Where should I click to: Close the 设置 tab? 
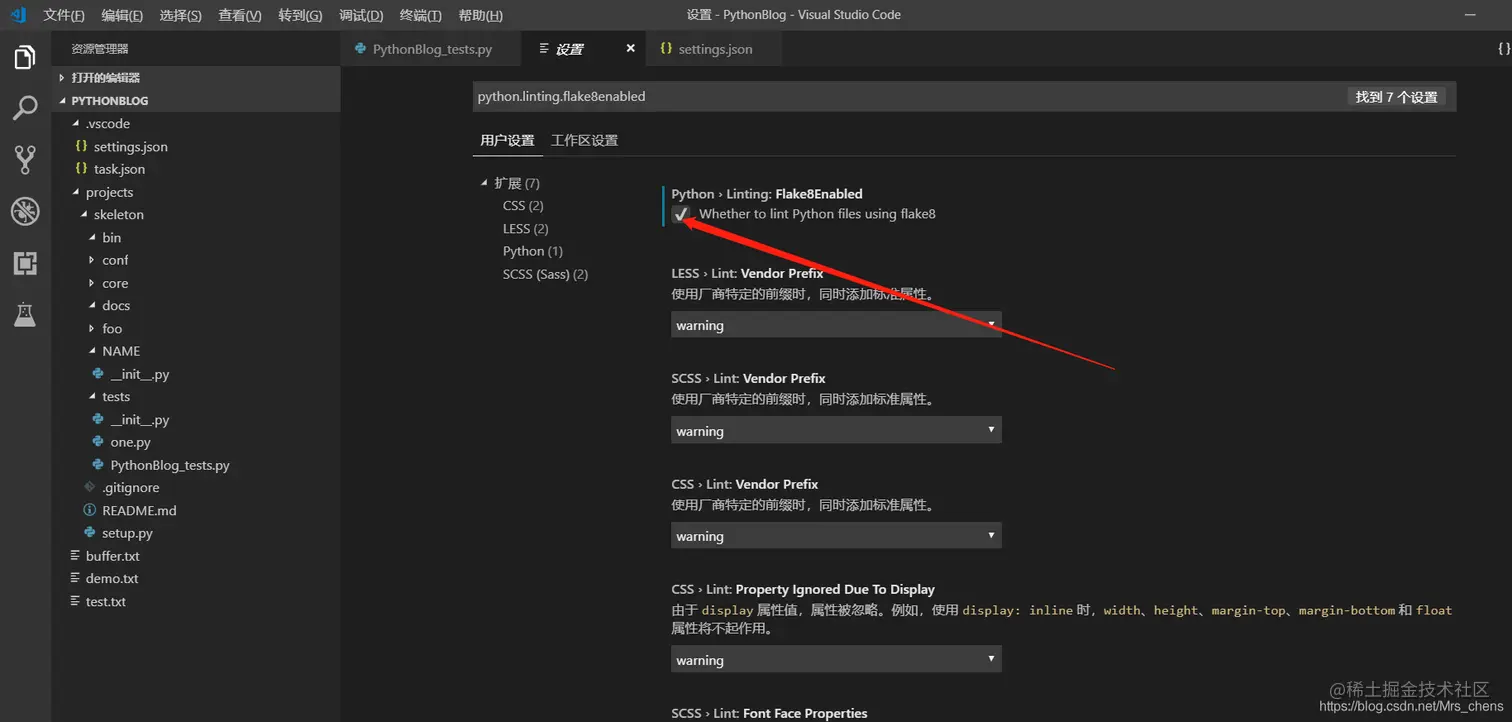click(630, 48)
